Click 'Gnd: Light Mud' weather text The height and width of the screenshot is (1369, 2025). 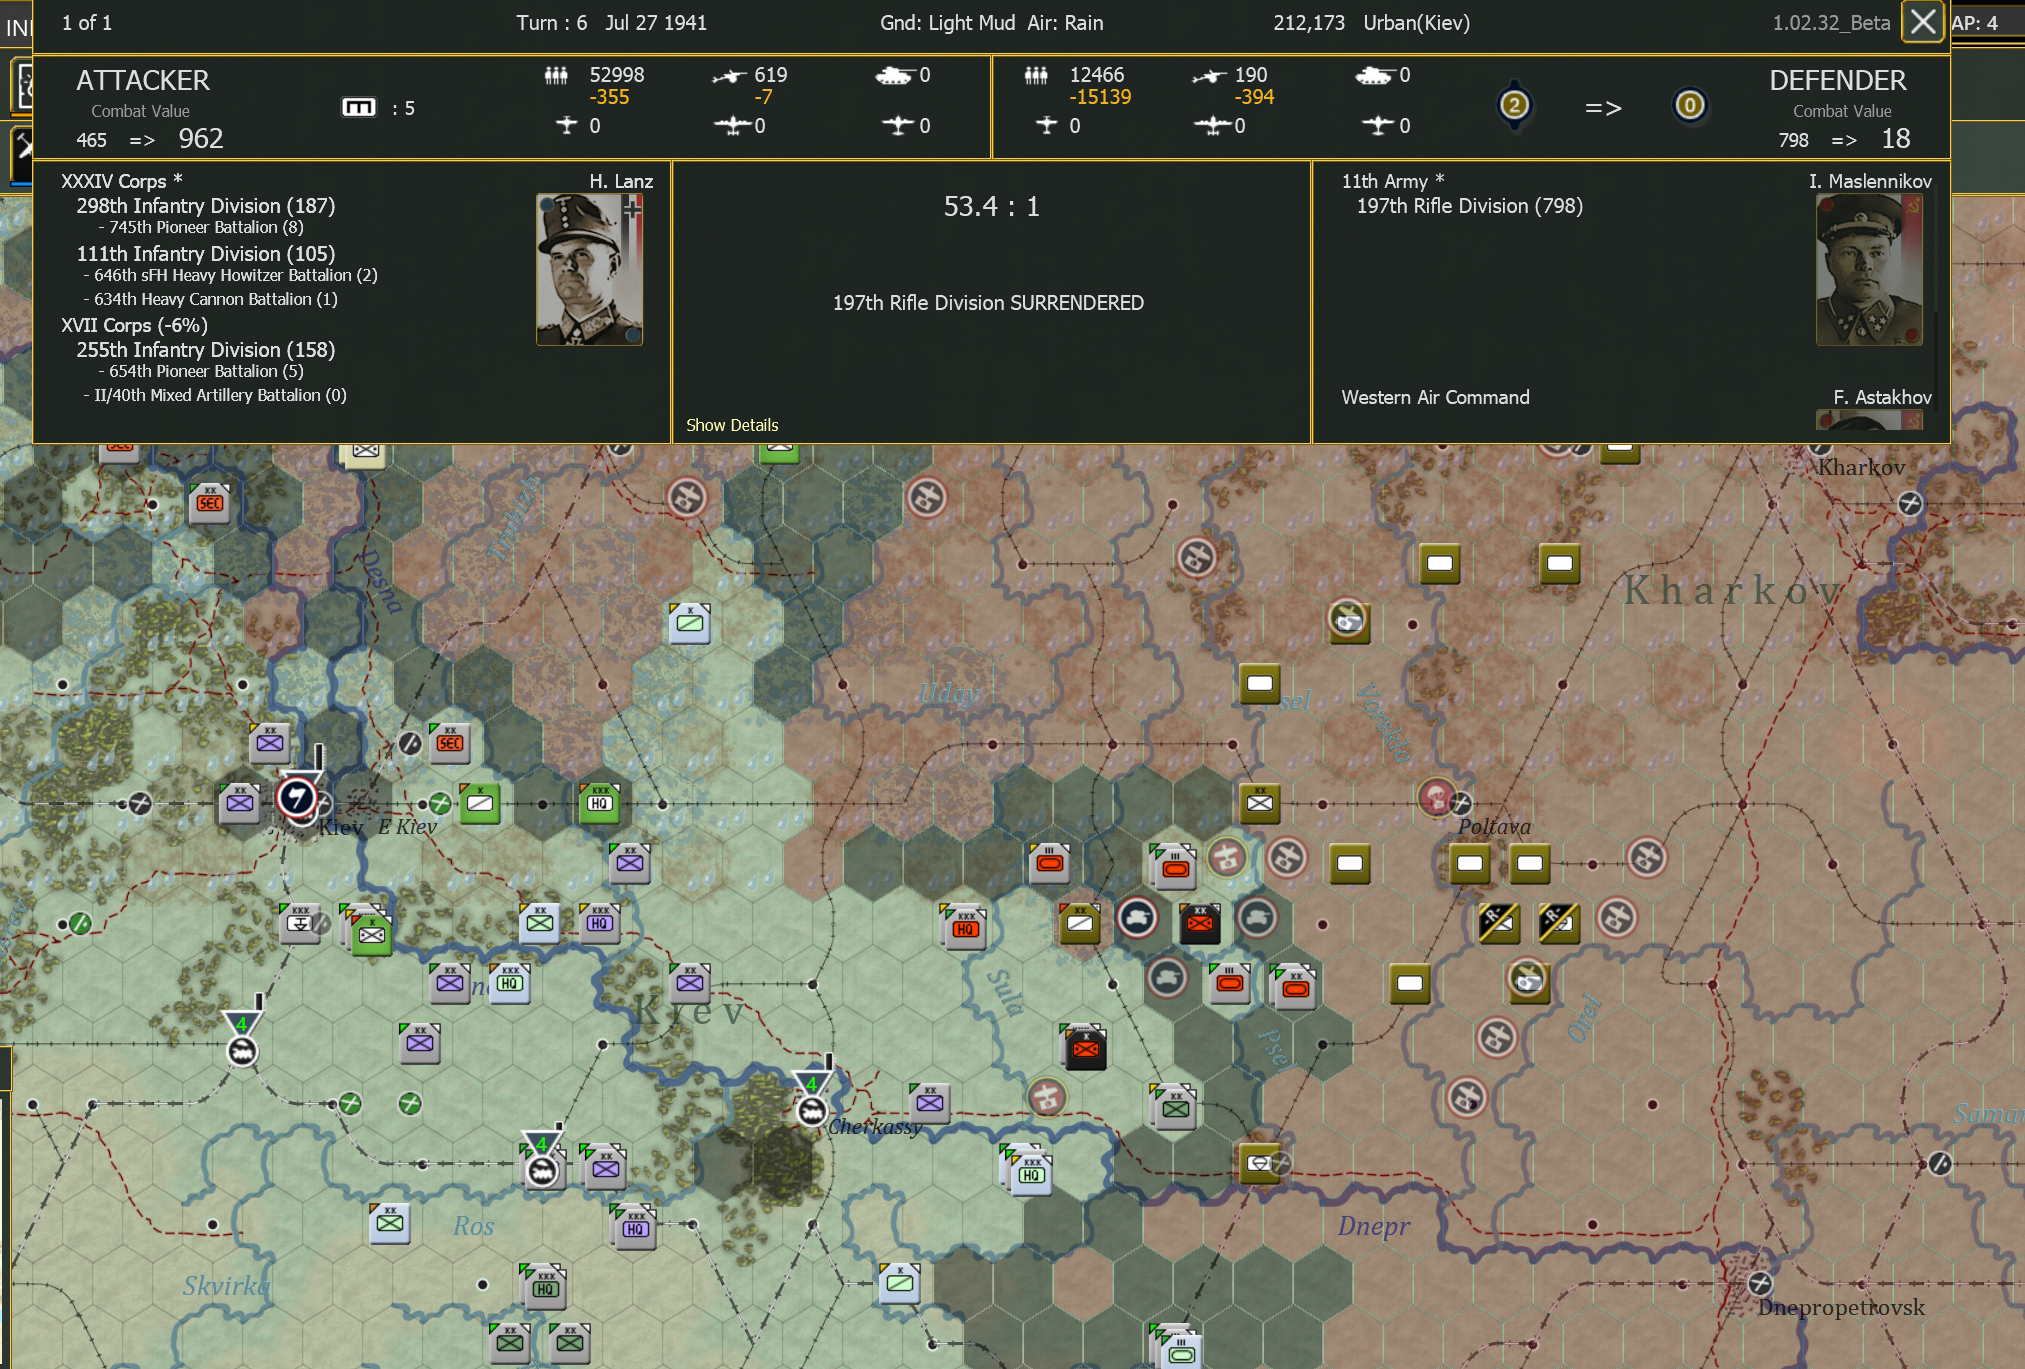[x=947, y=23]
